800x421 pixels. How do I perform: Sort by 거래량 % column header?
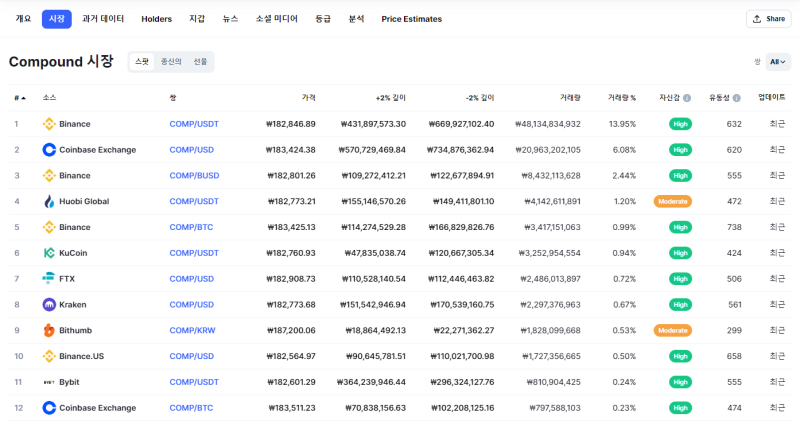621,98
